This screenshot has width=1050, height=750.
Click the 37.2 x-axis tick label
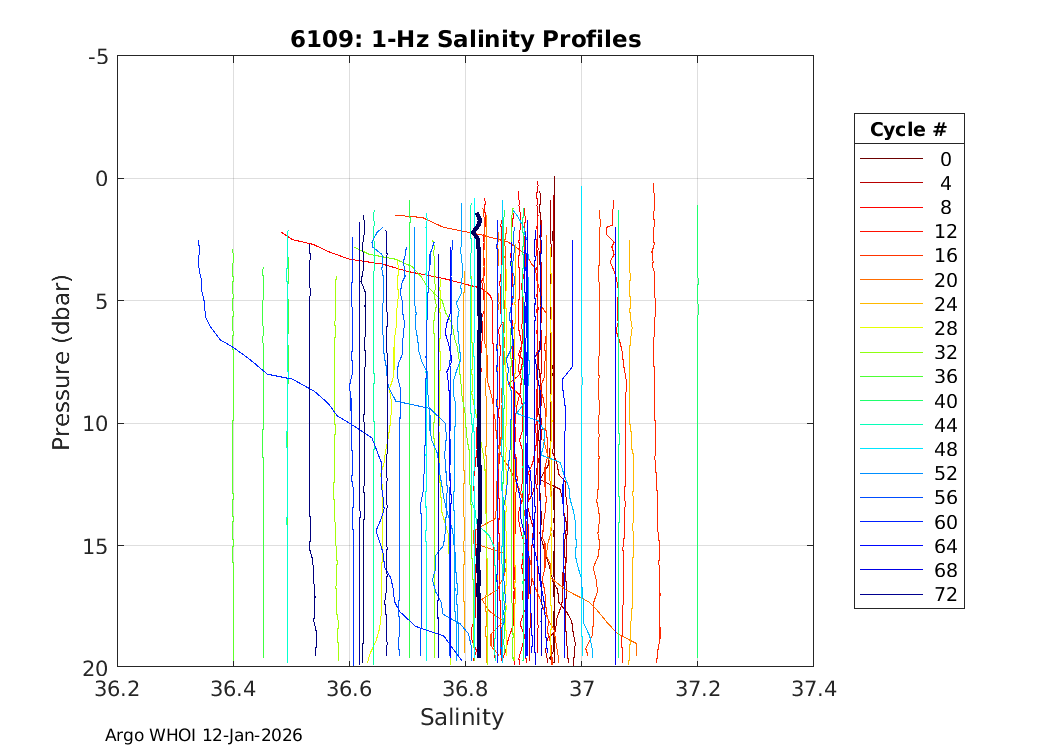[x=697, y=690]
